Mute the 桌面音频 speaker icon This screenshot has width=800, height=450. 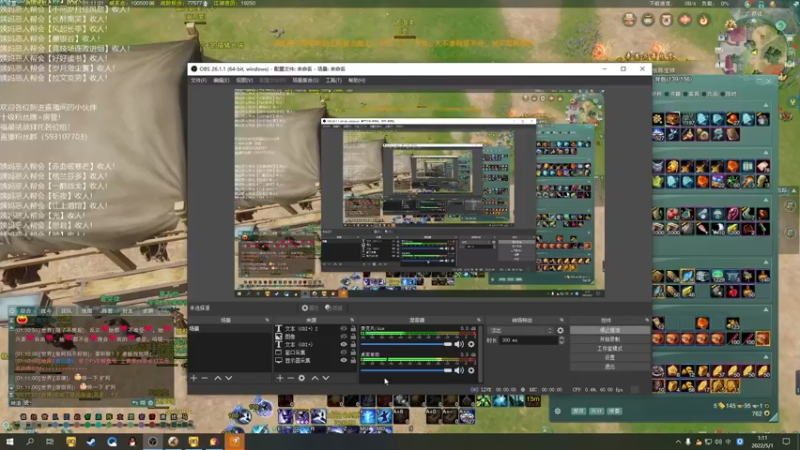[459, 370]
